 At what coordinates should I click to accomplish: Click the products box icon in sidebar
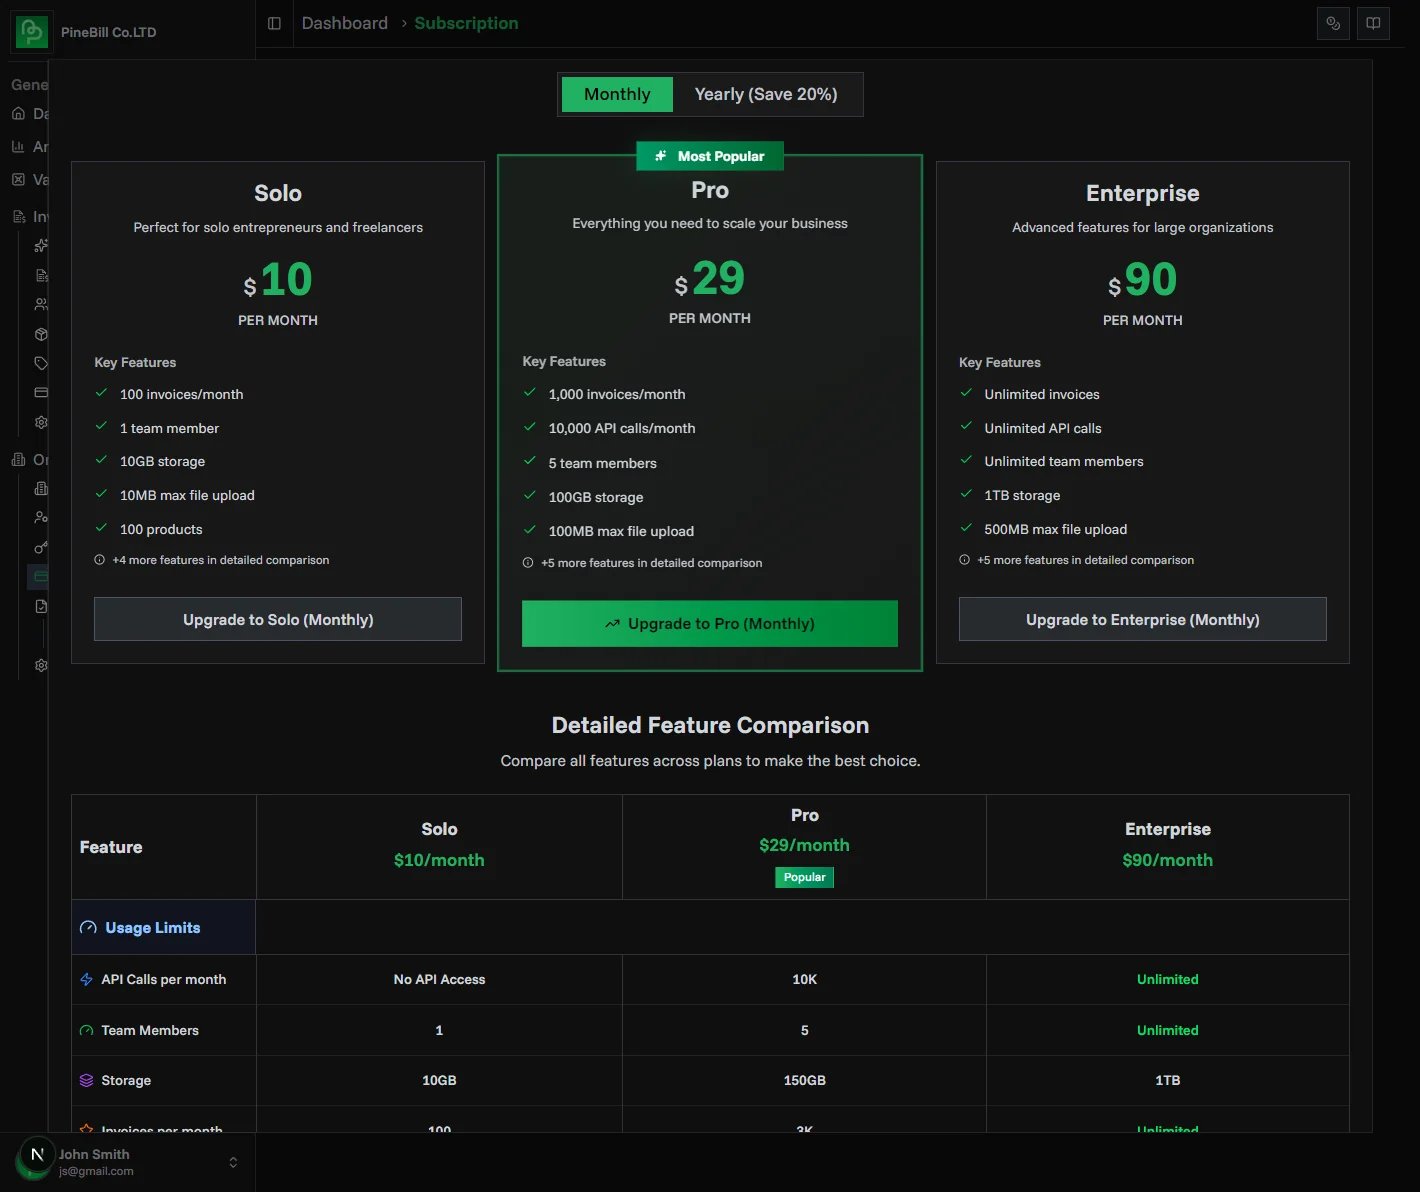(41, 333)
